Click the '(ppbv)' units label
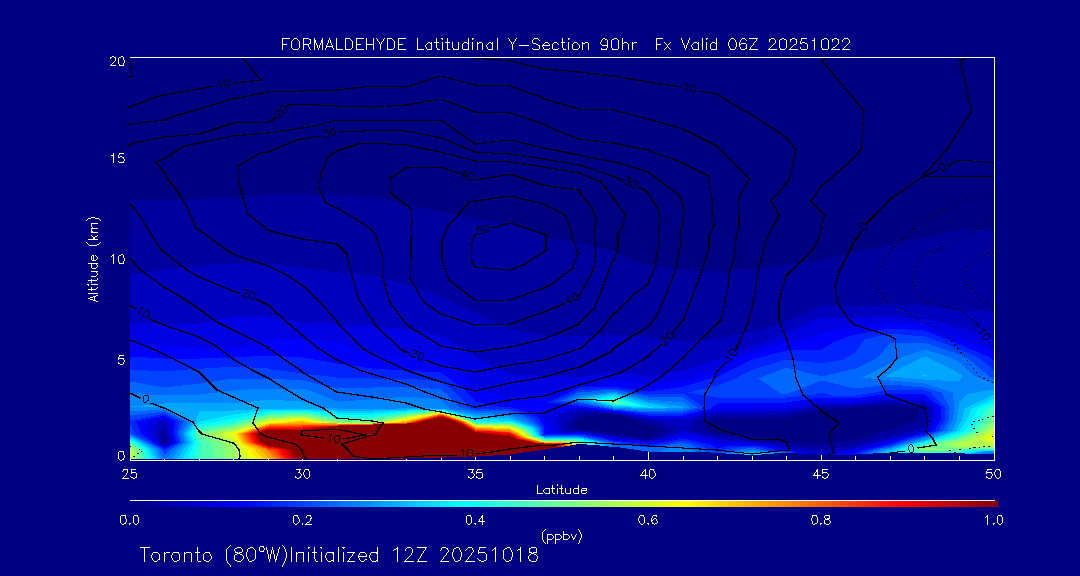Image resolution: width=1080 pixels, height=576 pixels. [x=561, y=536]
